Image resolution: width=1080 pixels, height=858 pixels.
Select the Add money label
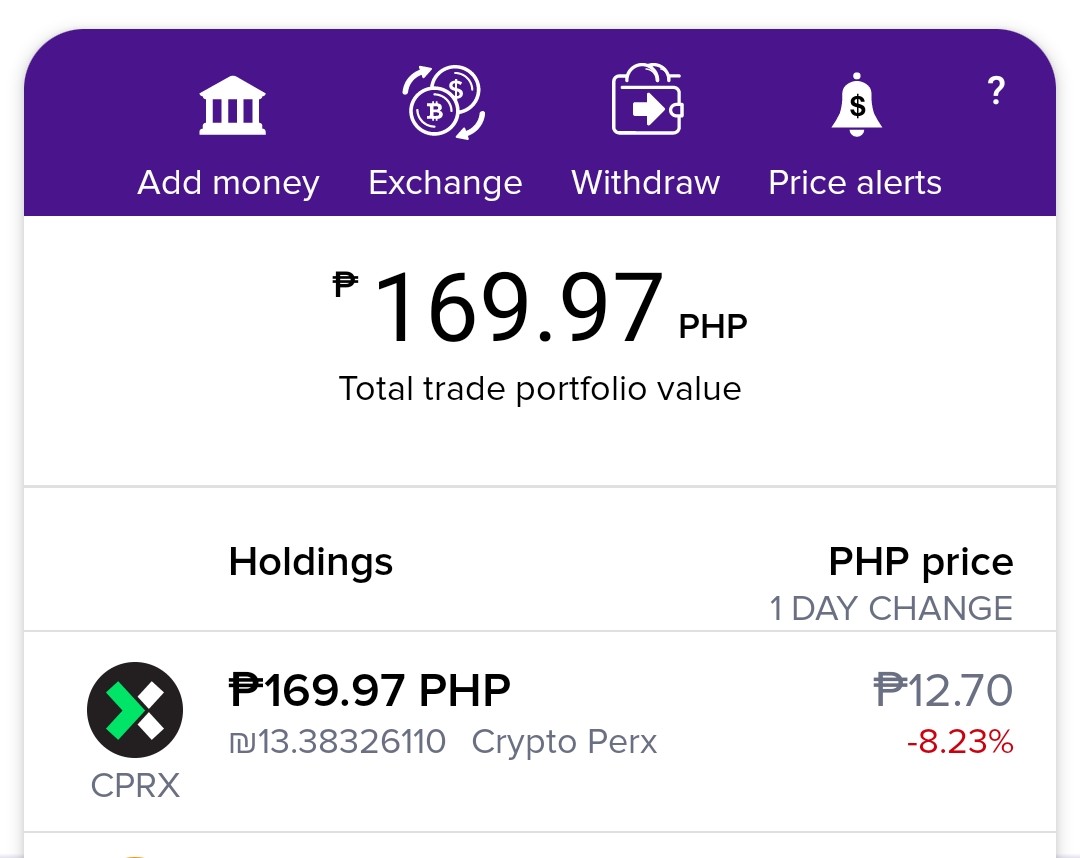coord(228,182)
